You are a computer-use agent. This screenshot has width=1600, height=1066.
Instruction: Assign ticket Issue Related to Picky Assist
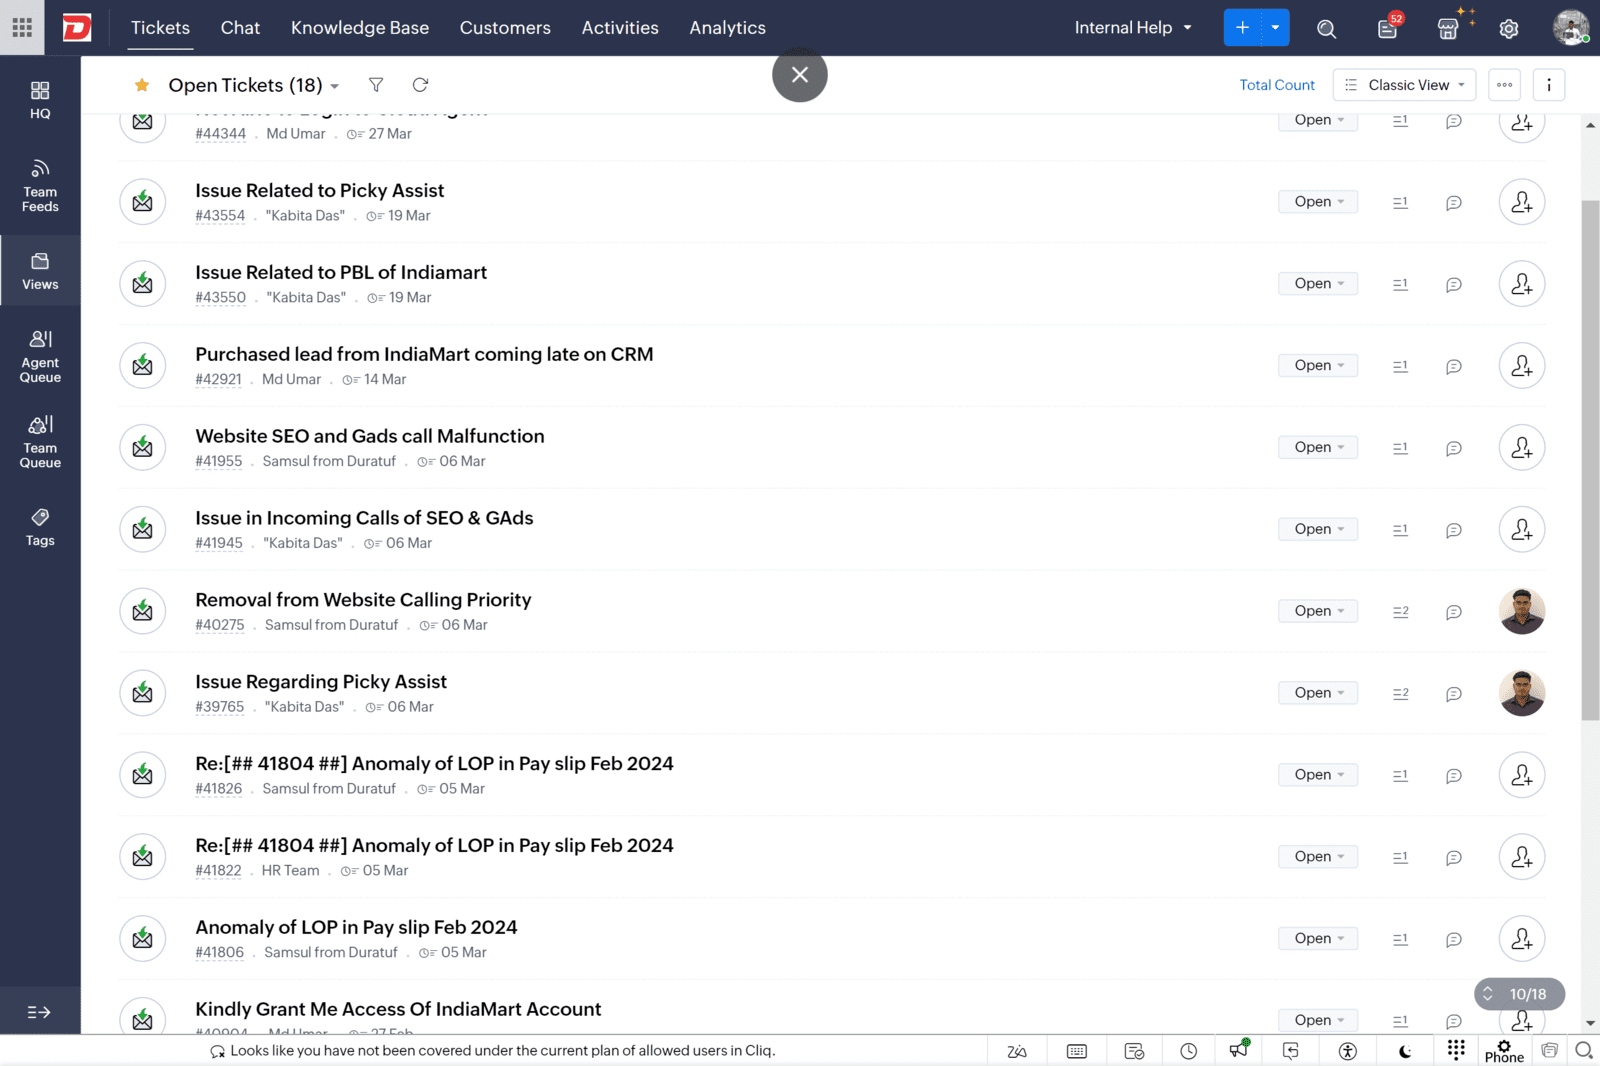(1522, 202)
